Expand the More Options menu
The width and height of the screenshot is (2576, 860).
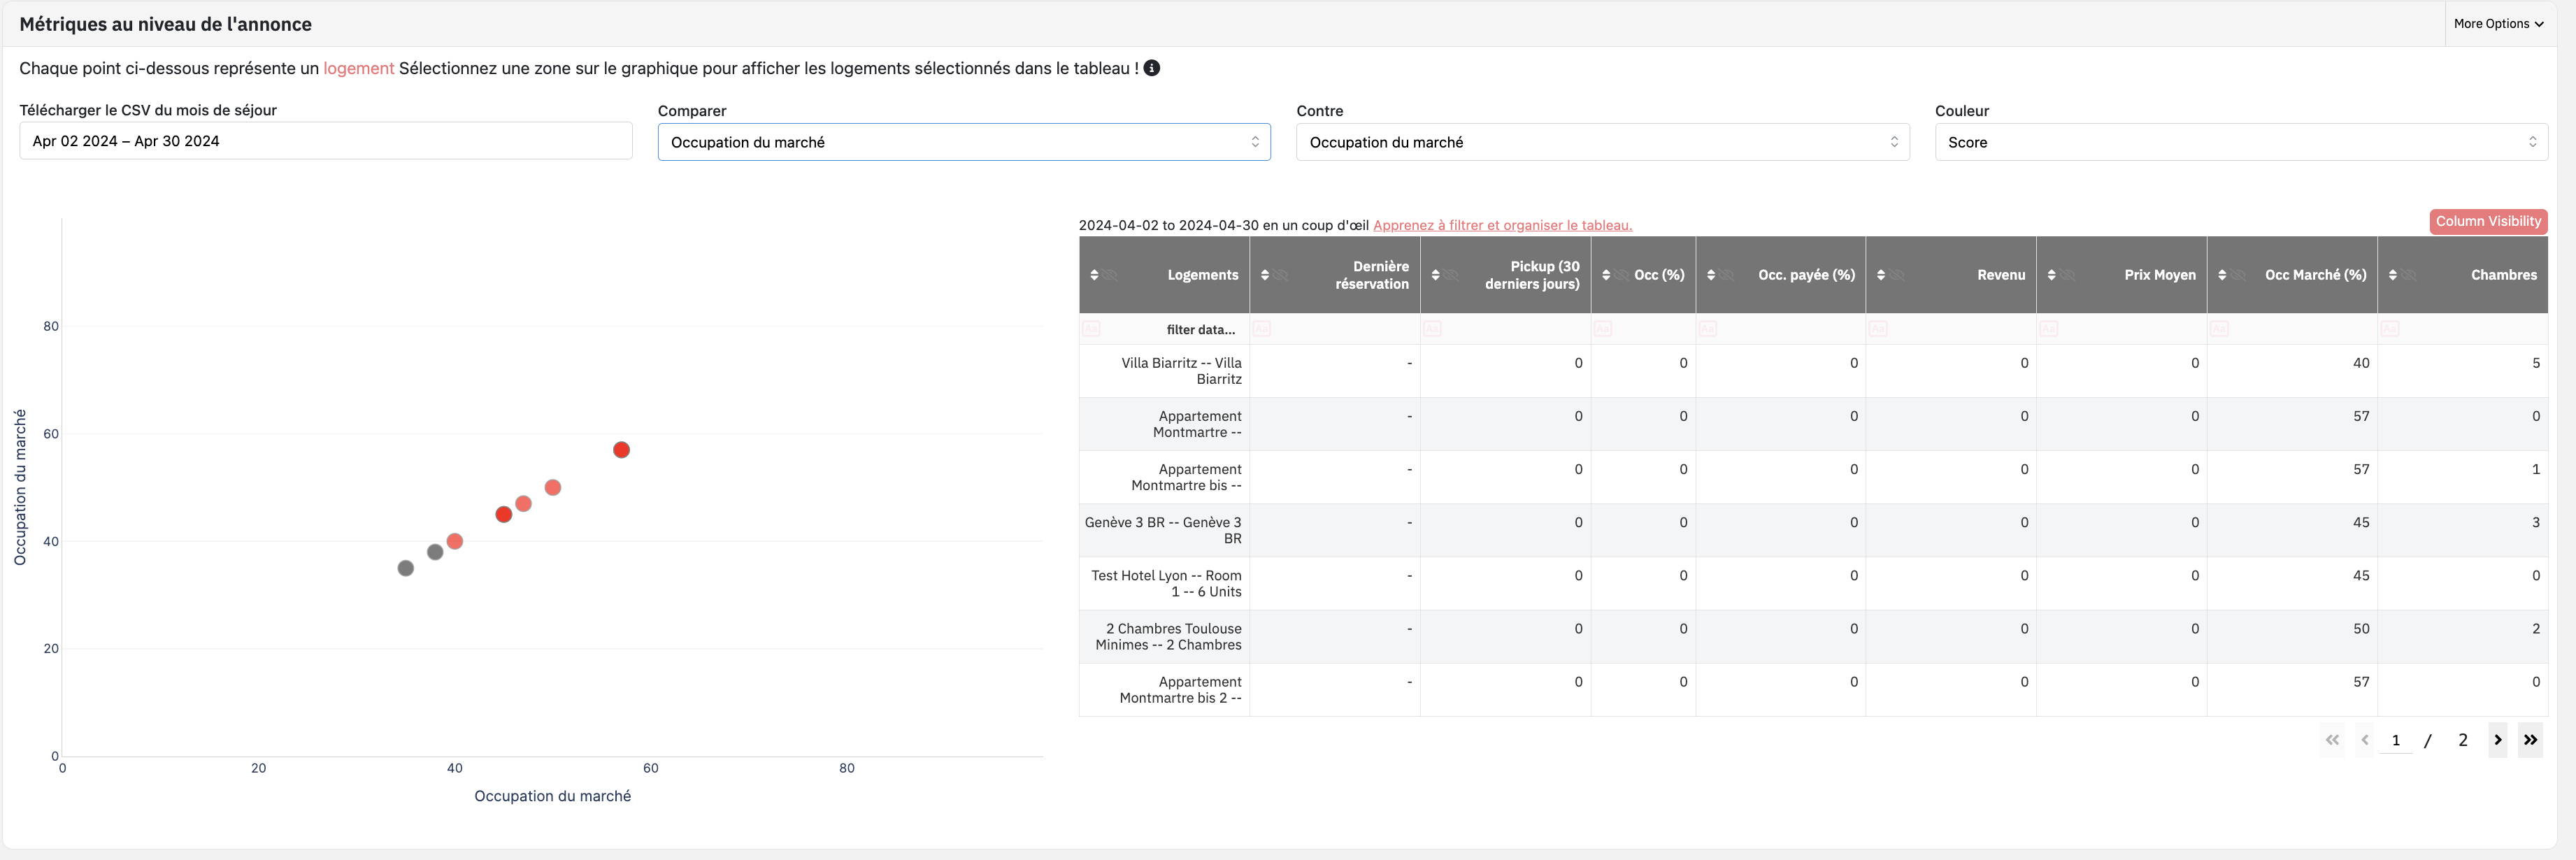pos(2498,24)
